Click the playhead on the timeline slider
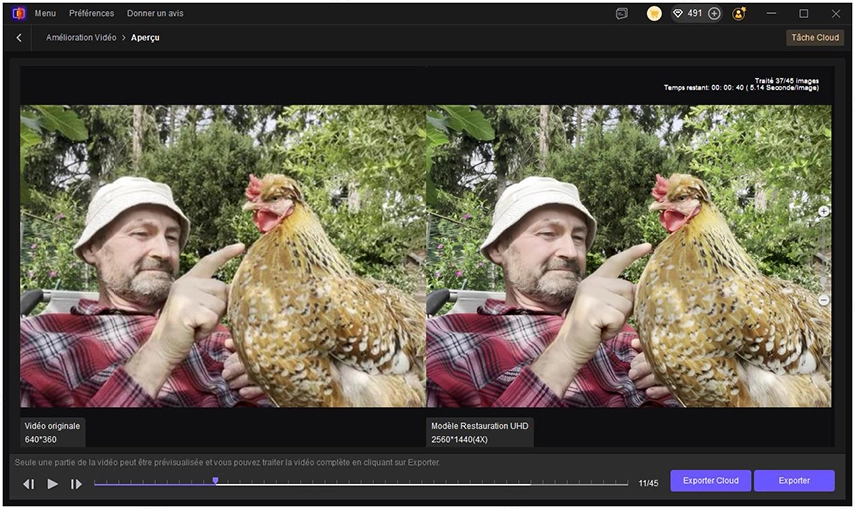The width and height of the screenshot is (855, 509). pos(215,482)
